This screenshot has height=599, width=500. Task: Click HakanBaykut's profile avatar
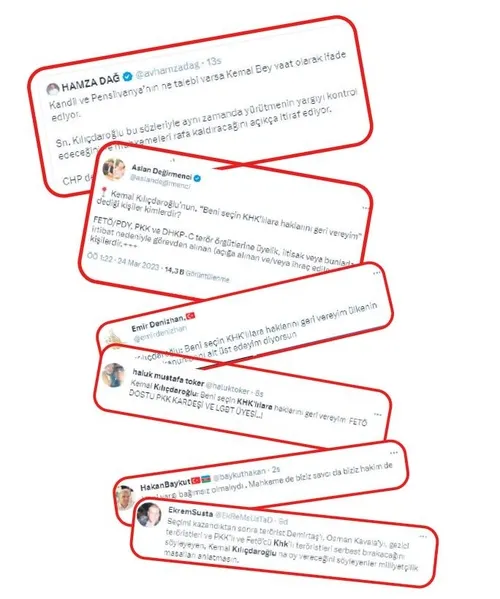126,498
